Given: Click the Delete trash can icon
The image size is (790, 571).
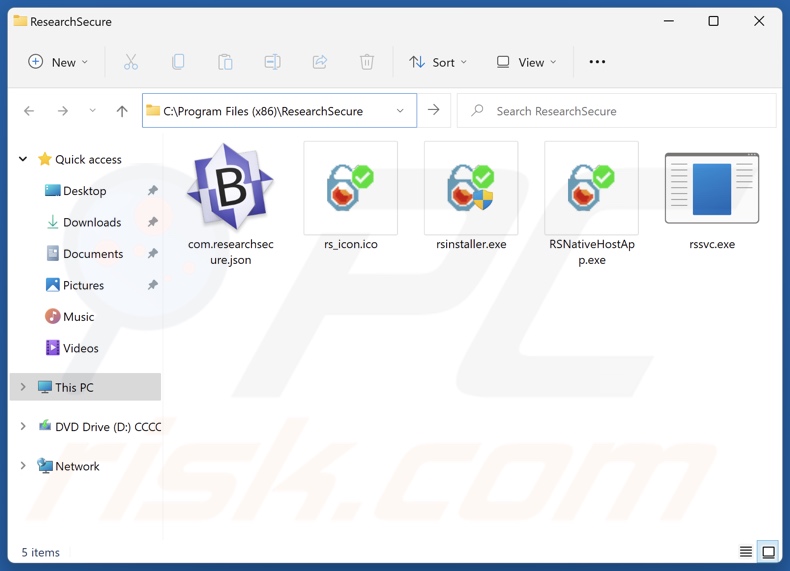Looking at the screenshot, I should coord(367,62).
